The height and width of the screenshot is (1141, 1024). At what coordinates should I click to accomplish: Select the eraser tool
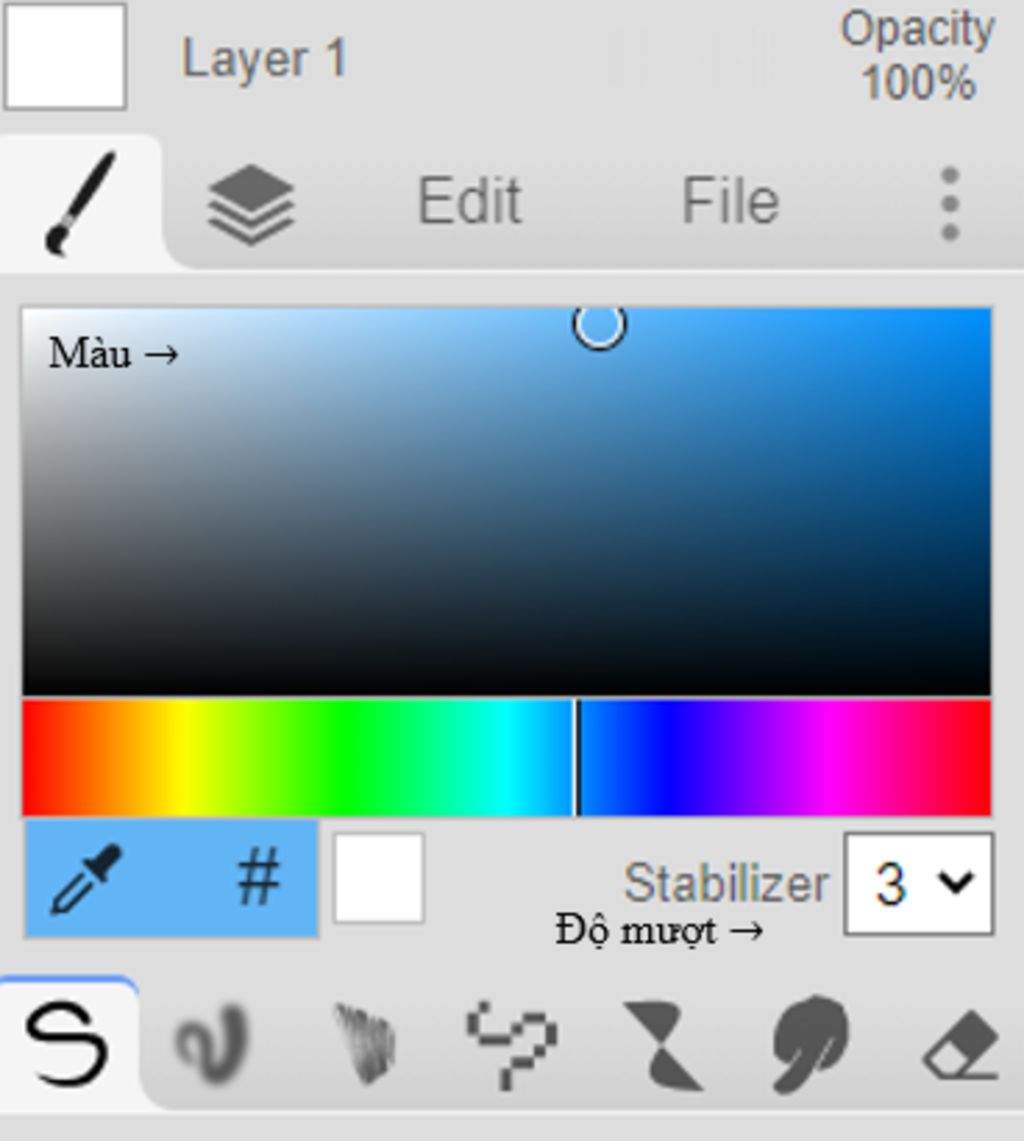tap(961, 1044)
